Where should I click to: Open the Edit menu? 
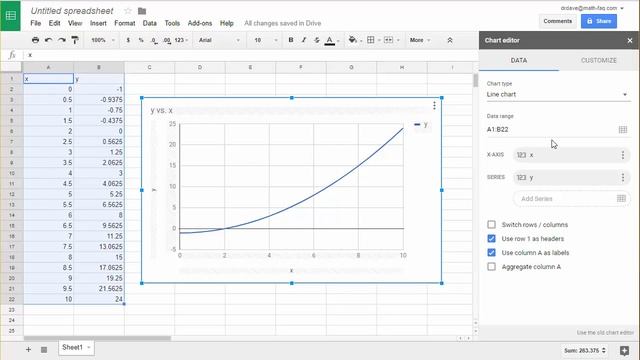coord(54,23)
